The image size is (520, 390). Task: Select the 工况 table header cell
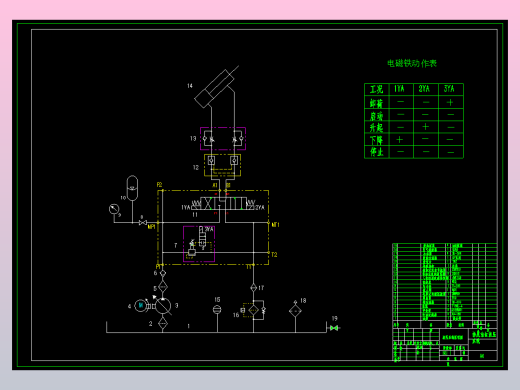click(377, 89)
